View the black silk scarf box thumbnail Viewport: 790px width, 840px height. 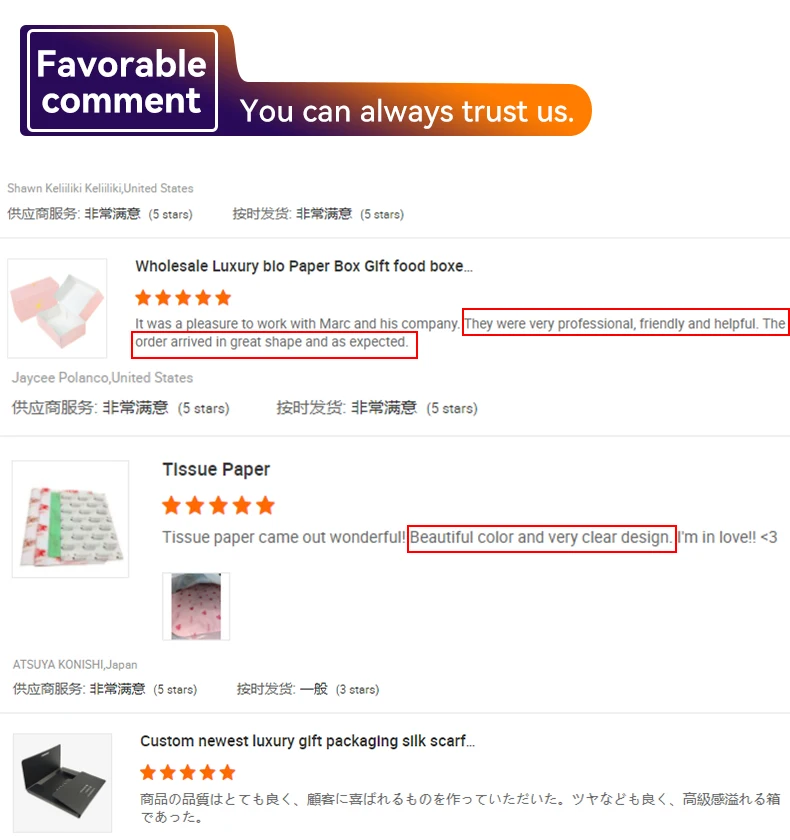[x=63, y=783]
